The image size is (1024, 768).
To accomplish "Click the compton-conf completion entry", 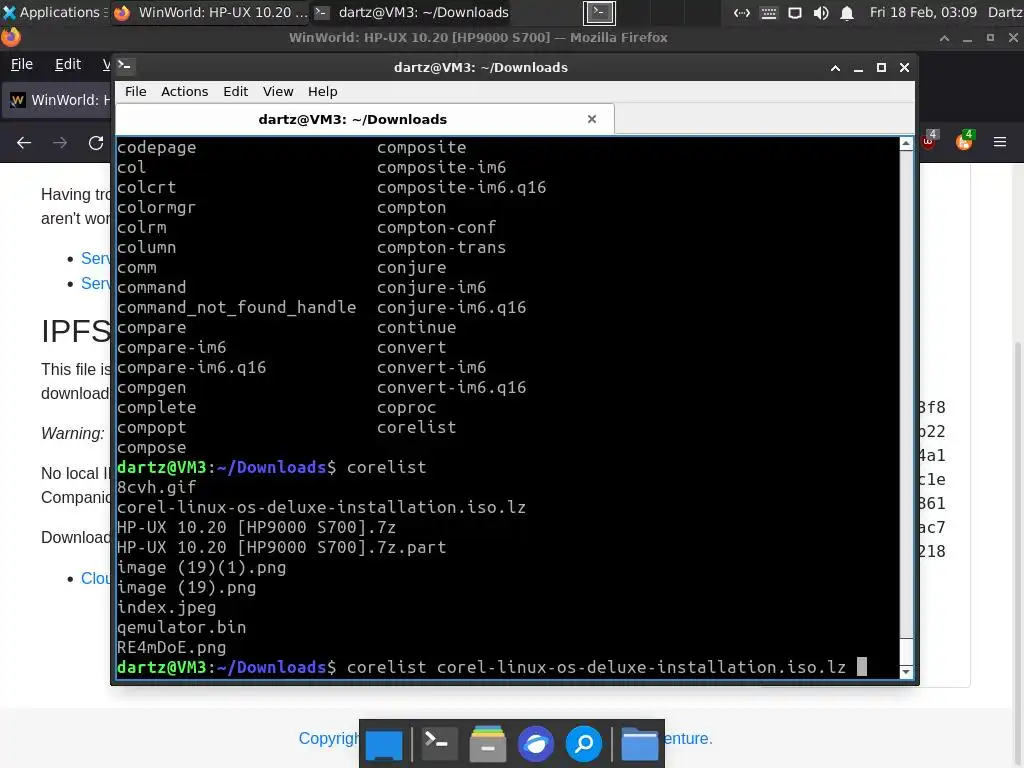I will click(436, 227).
